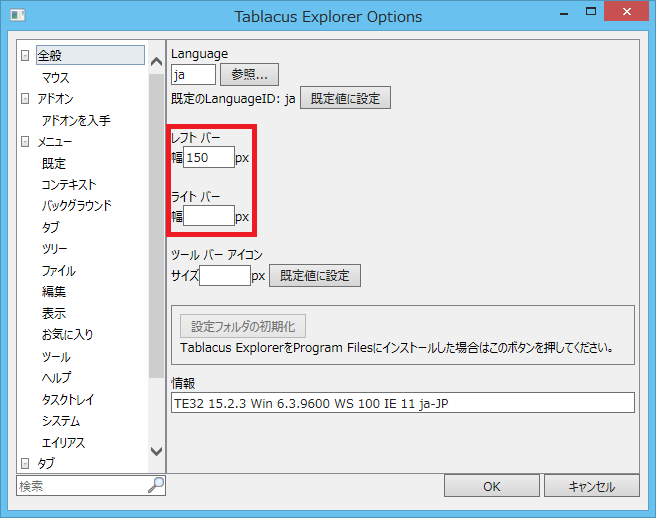Open the タスクトレイ menu settings
The image size is (656, 518).
tap(68, 400)
